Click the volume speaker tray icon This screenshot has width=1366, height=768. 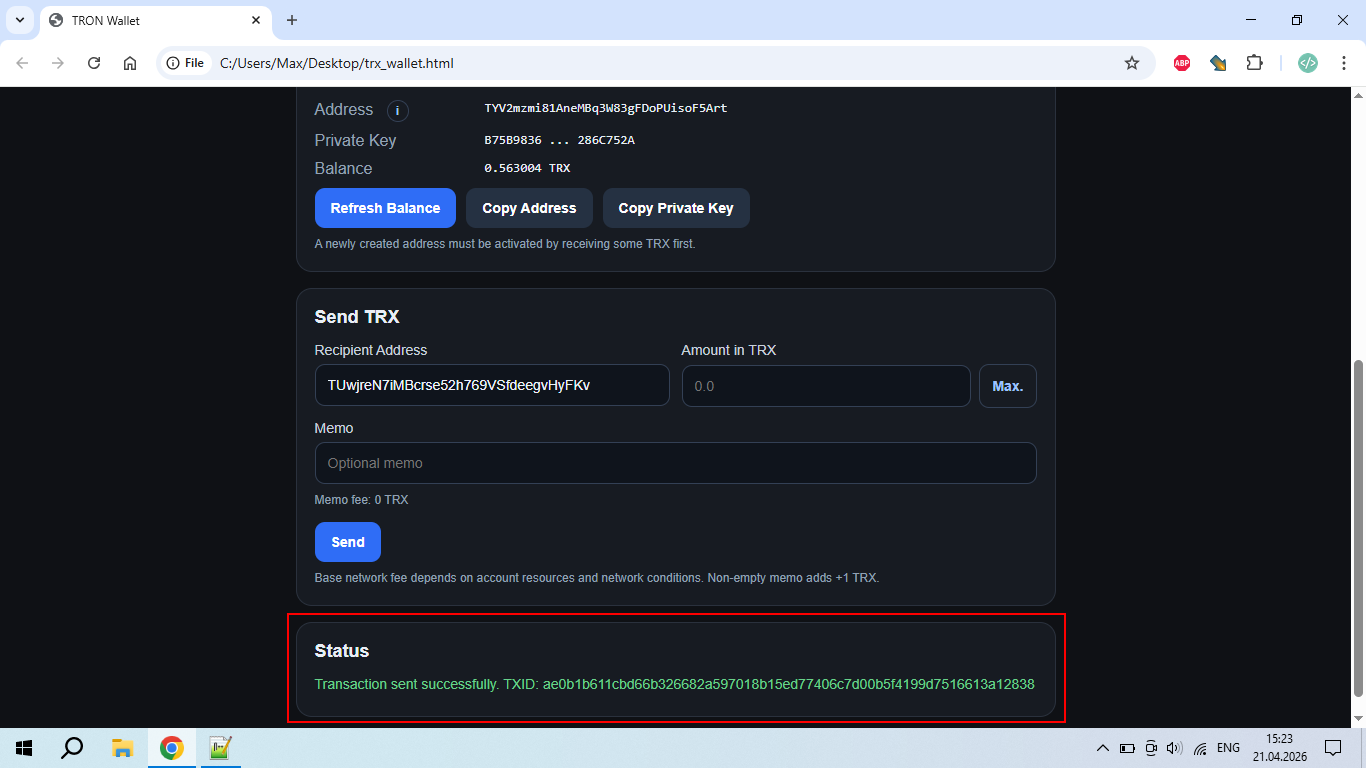tap(1175, 748)
